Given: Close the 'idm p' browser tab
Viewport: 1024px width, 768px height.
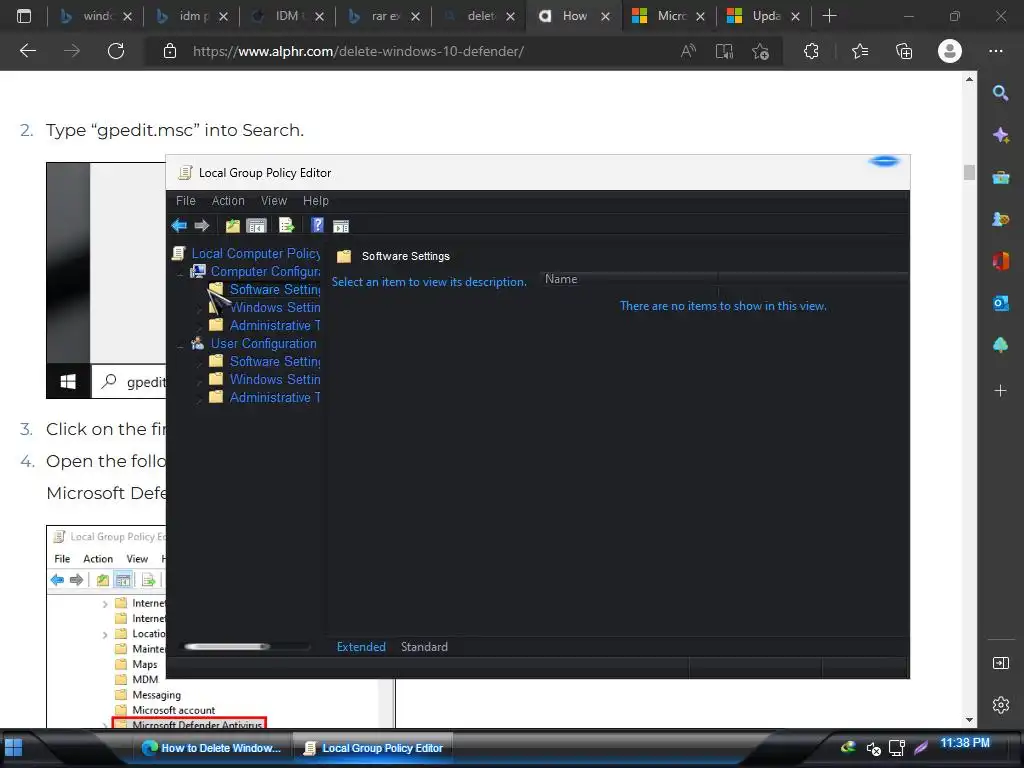Looking at the screenshot, I should [223, 17].
